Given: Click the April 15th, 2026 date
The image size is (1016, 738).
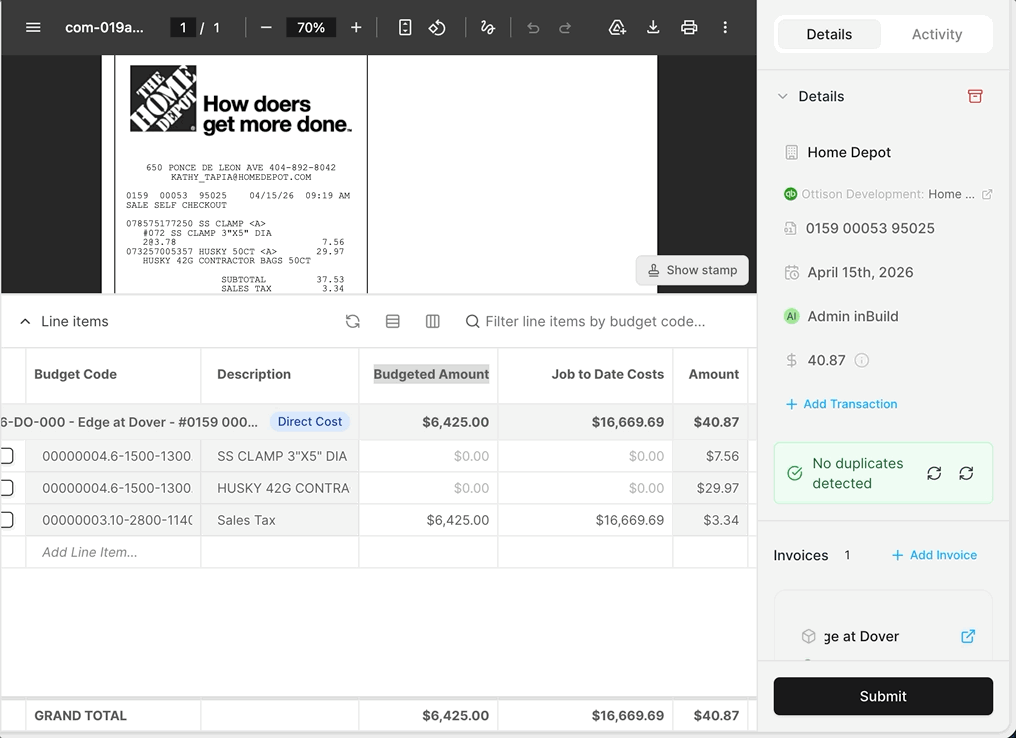Looking at the screenshot, I should click(x=860, y=272).
